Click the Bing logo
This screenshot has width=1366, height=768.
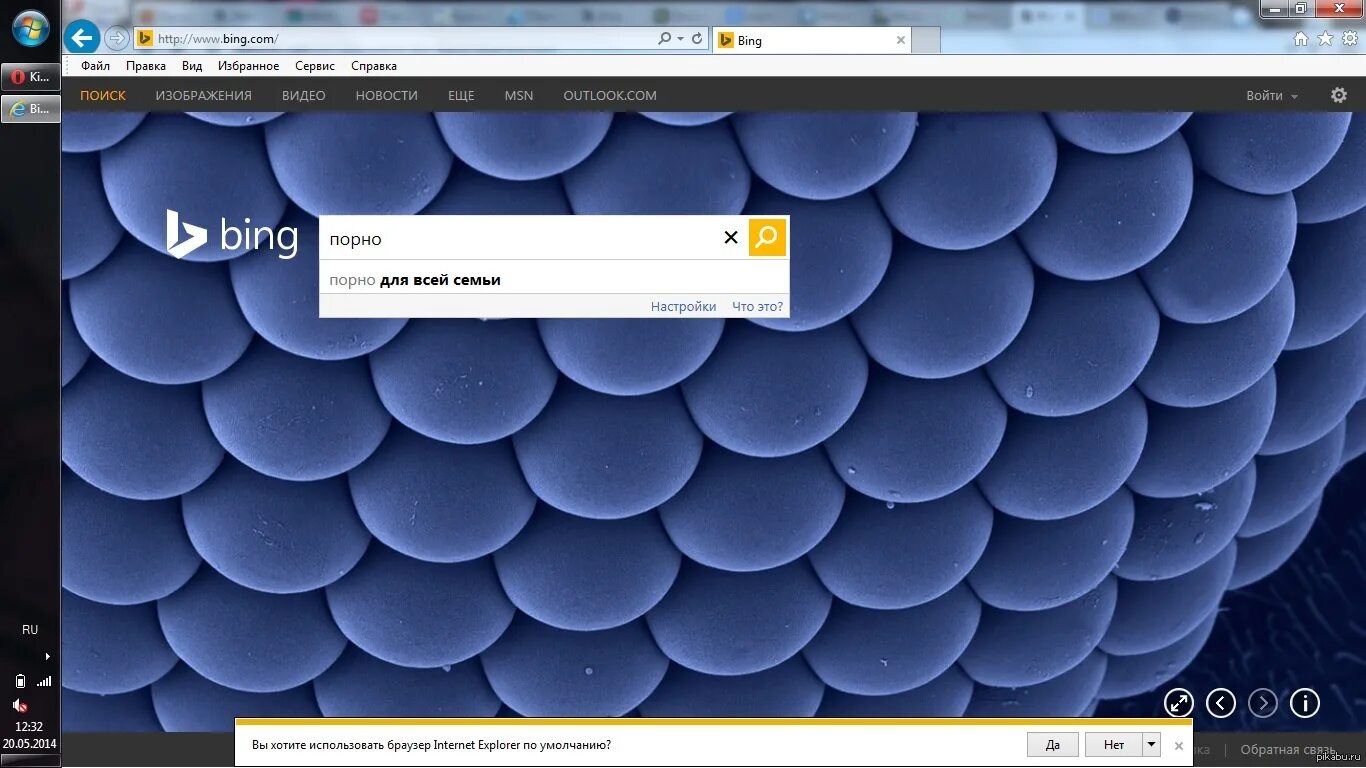click(232, 235)
